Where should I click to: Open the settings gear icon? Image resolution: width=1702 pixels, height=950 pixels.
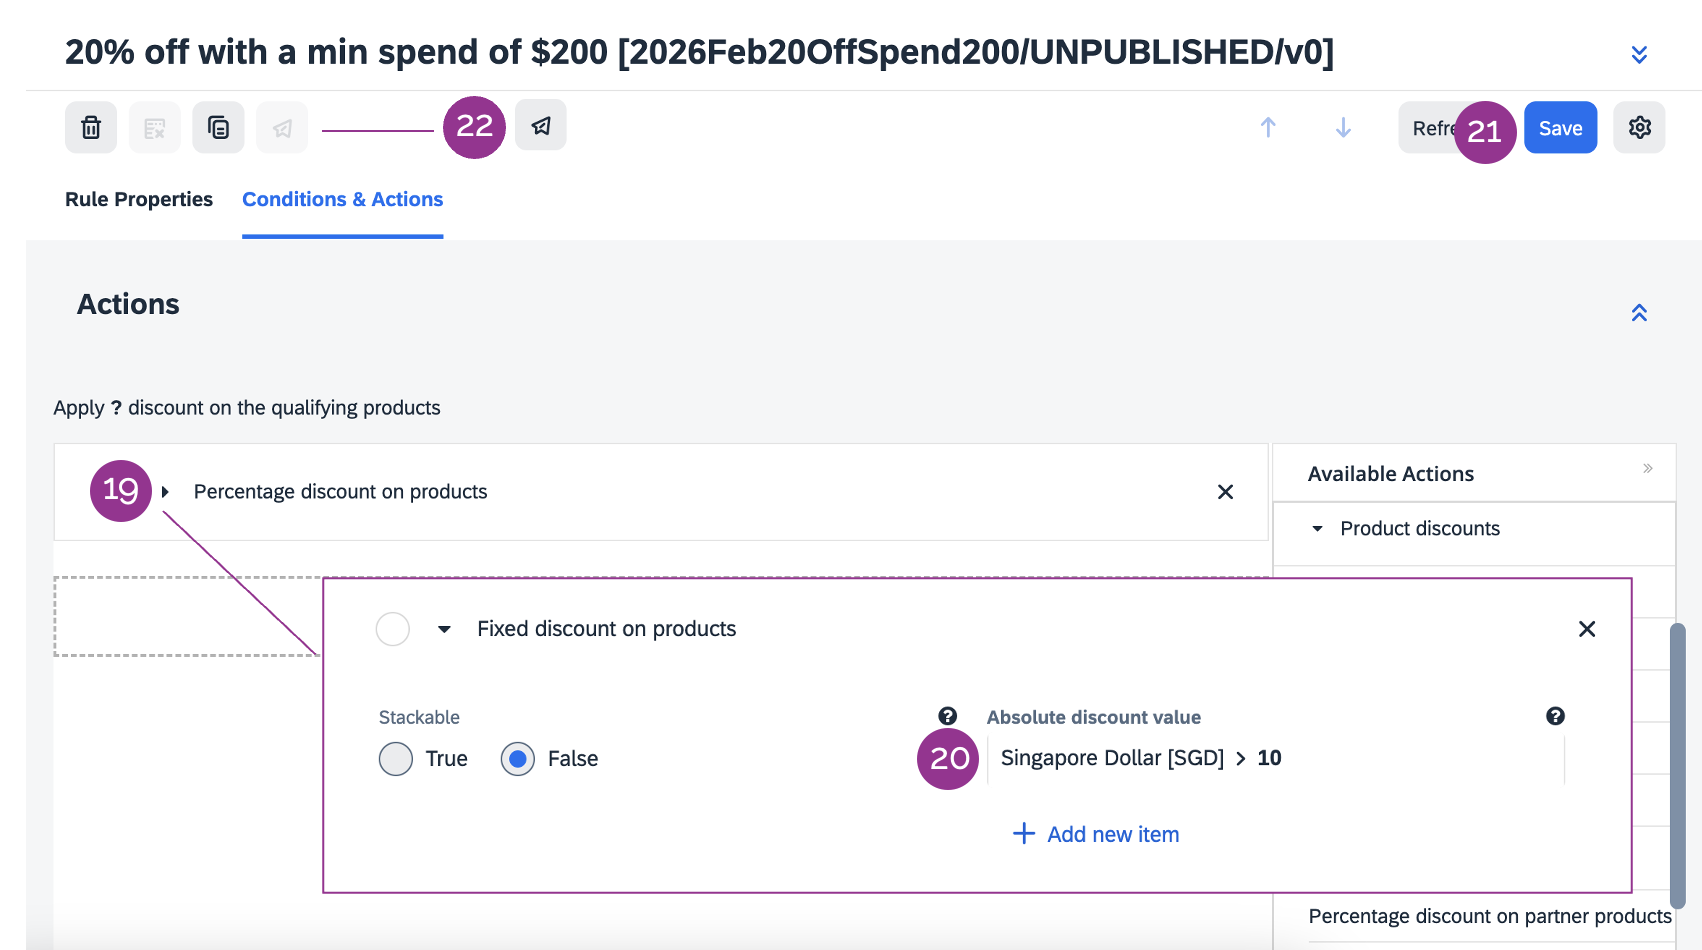(1639, 128)
